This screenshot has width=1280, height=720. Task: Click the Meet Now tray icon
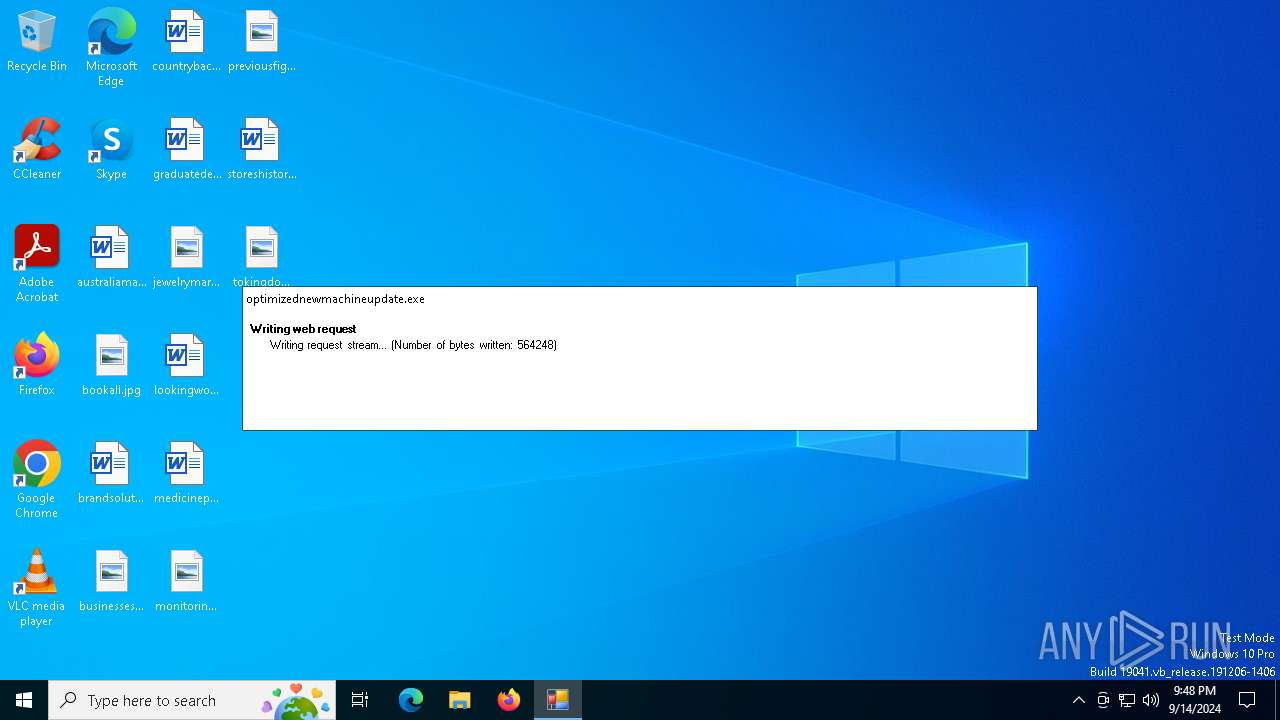1103,700
